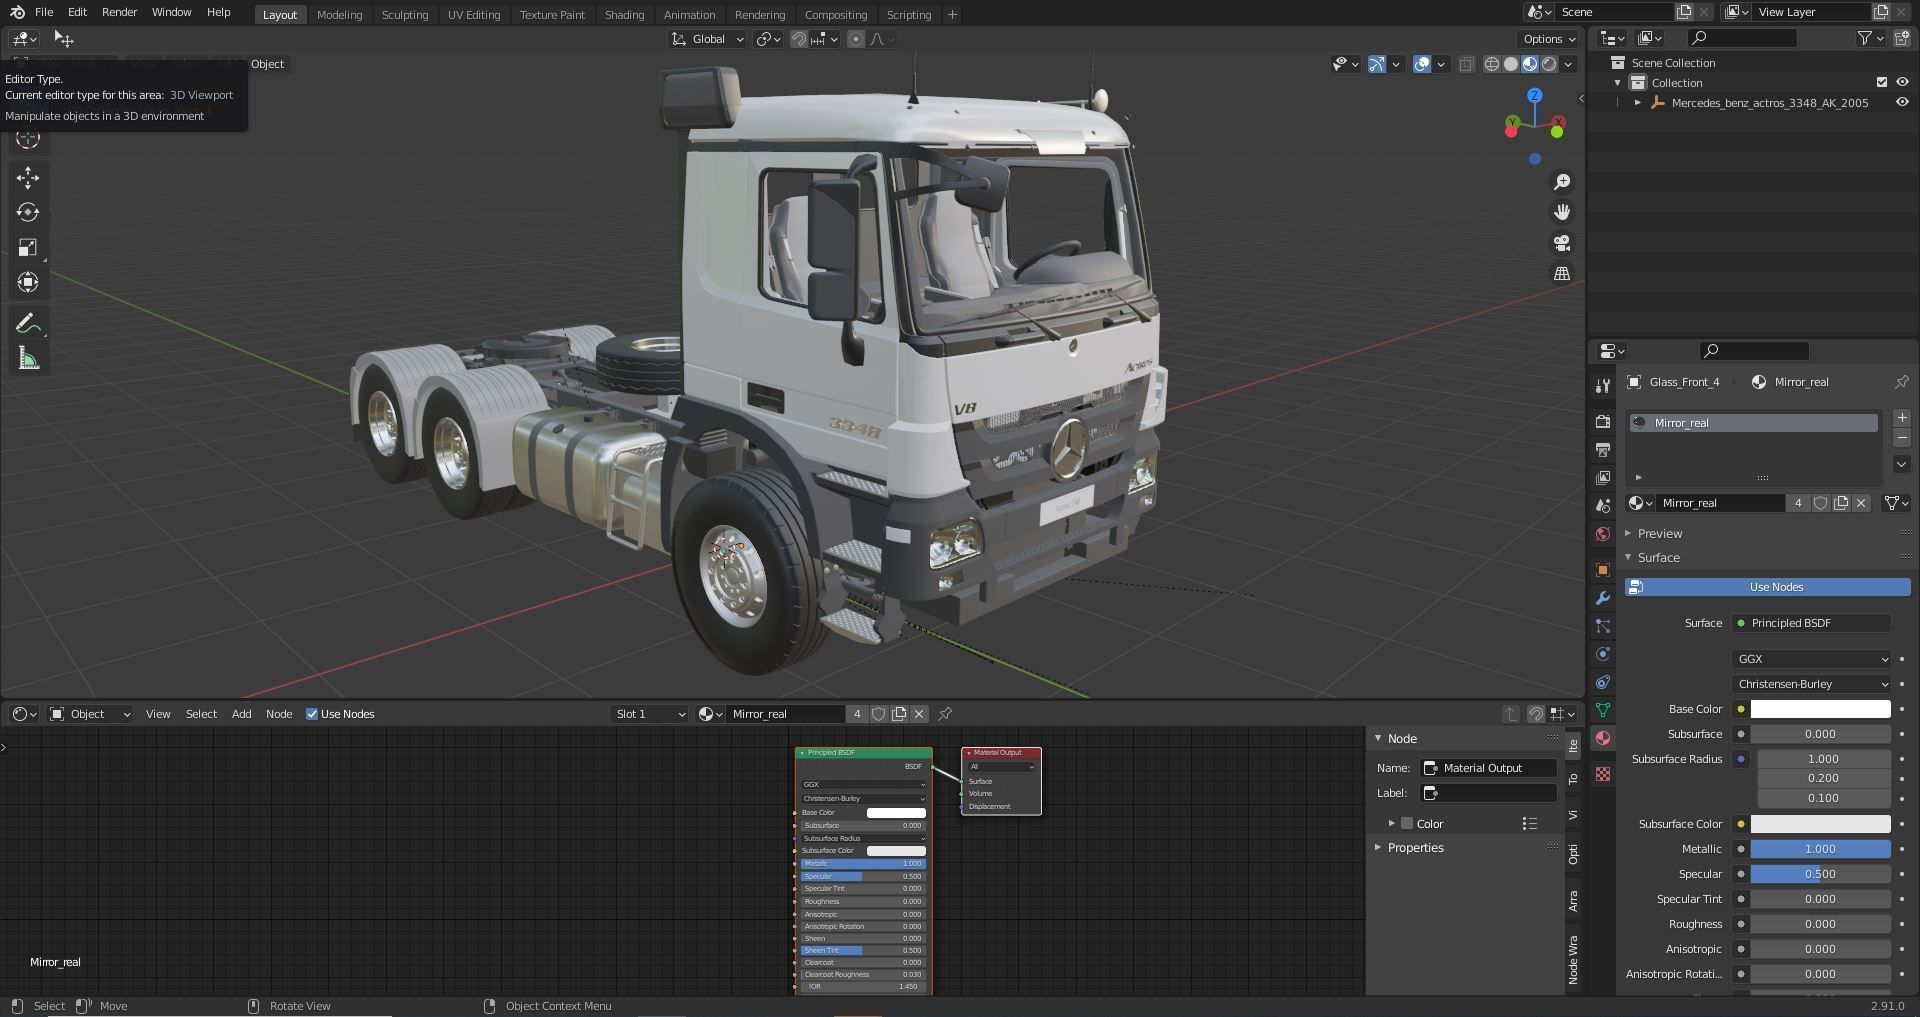Switch to the Scripting workspace tab
Image resolution: width=1920 pixels, height=1017 pixels.
908,15
